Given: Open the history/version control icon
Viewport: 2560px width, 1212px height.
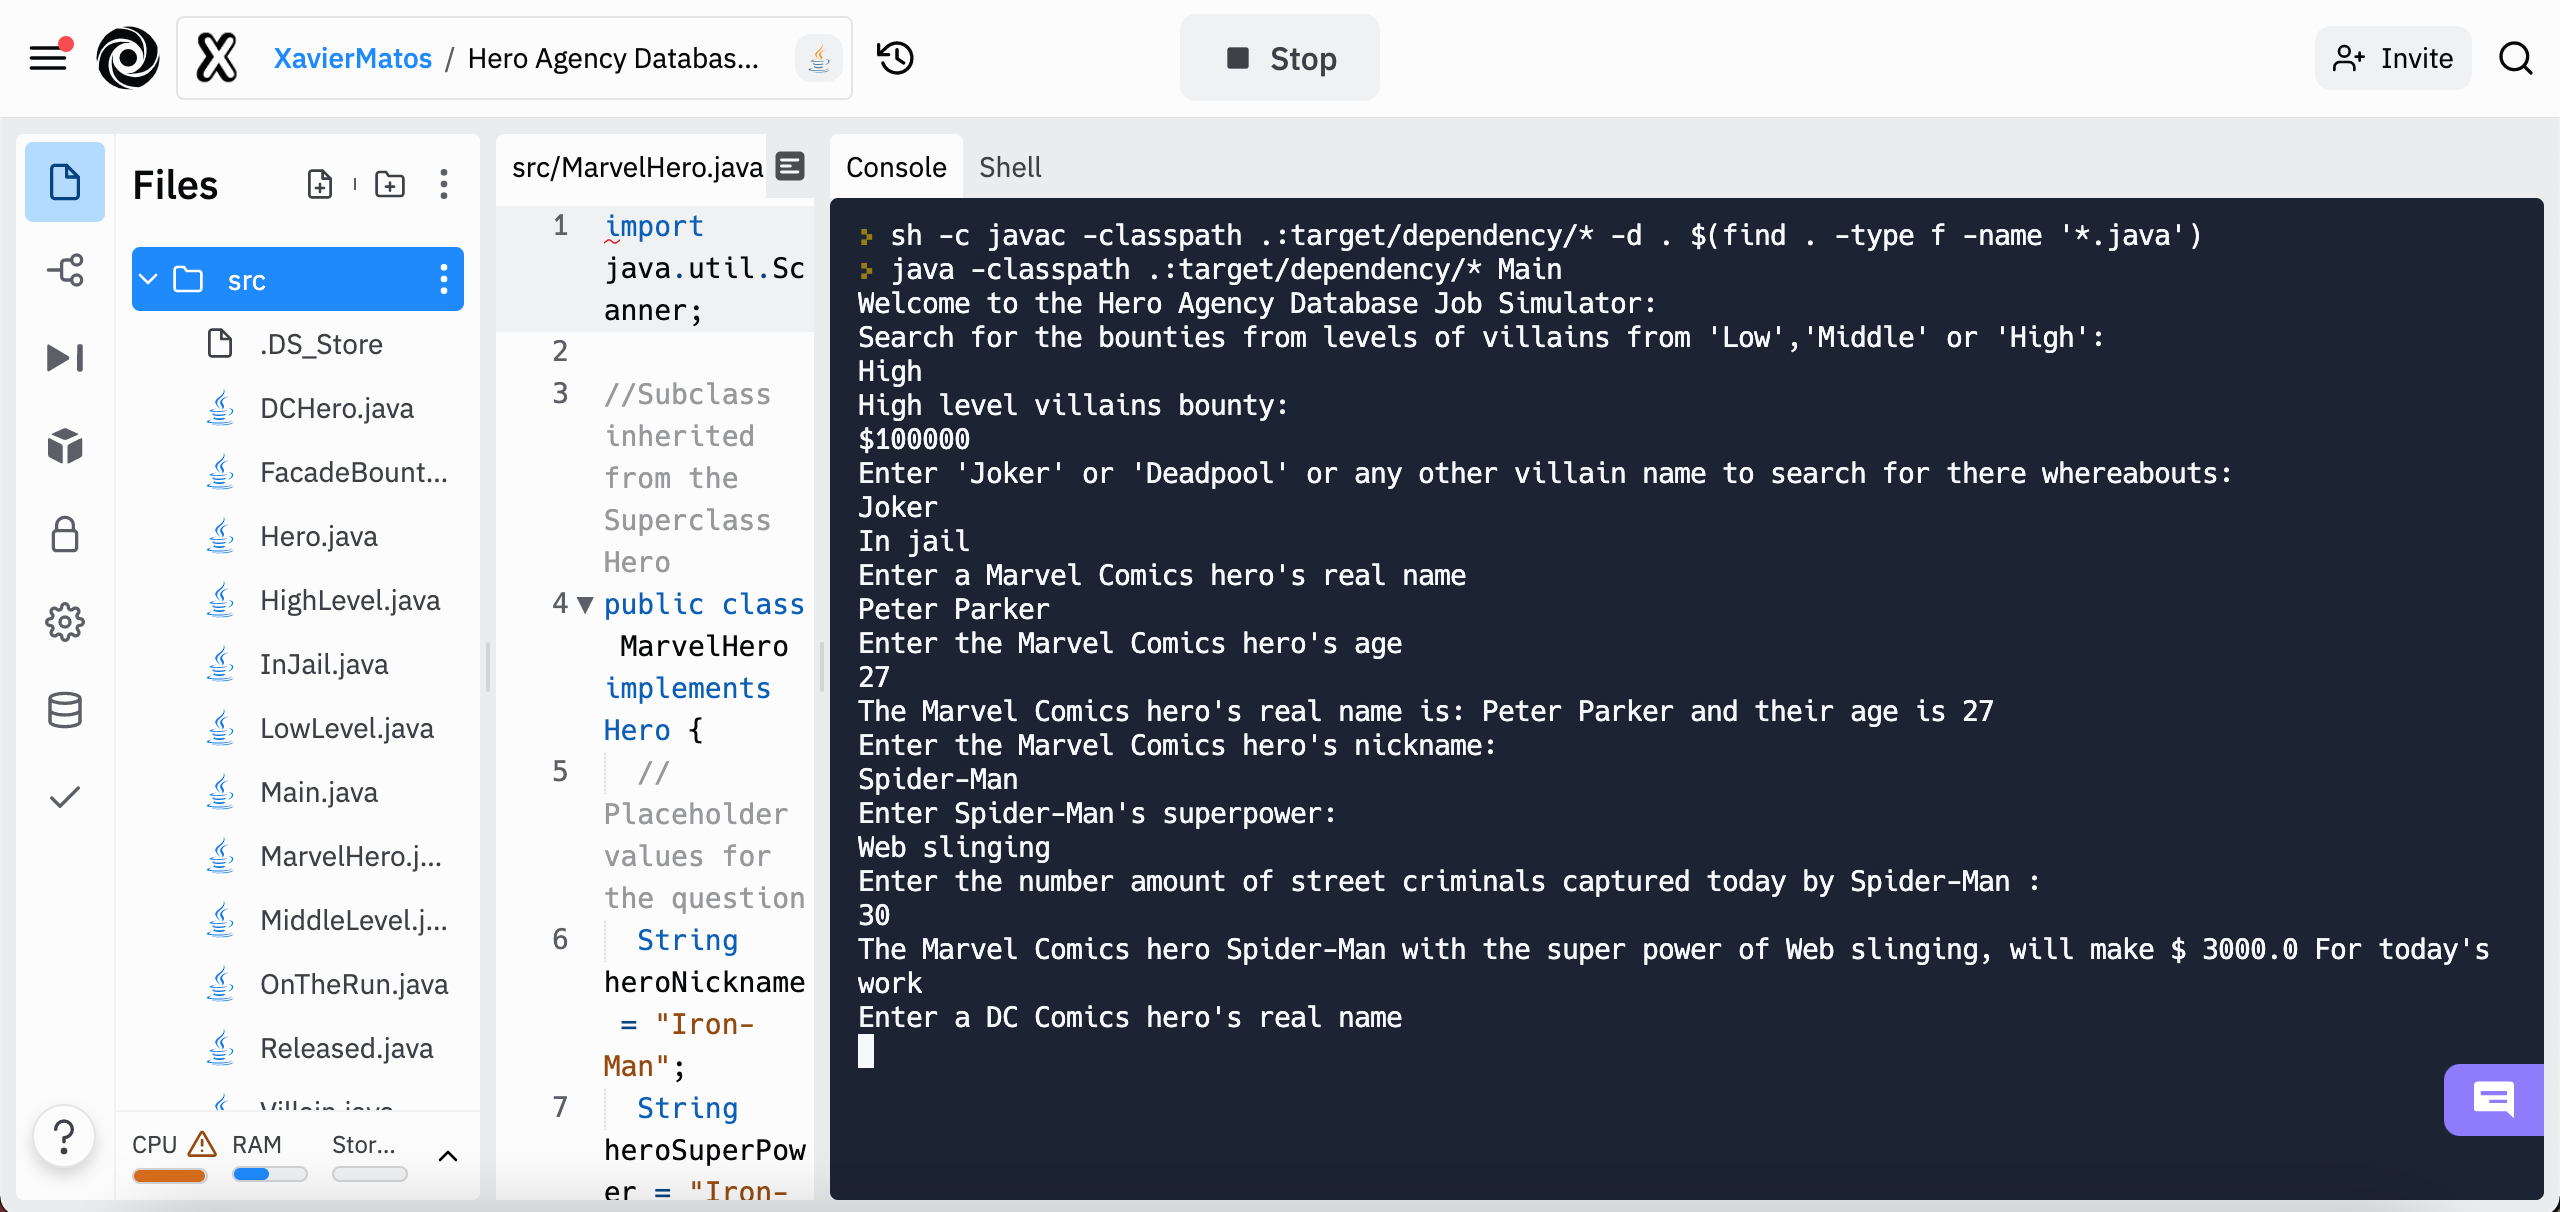Looking at the screenshot, I should 895,57.
